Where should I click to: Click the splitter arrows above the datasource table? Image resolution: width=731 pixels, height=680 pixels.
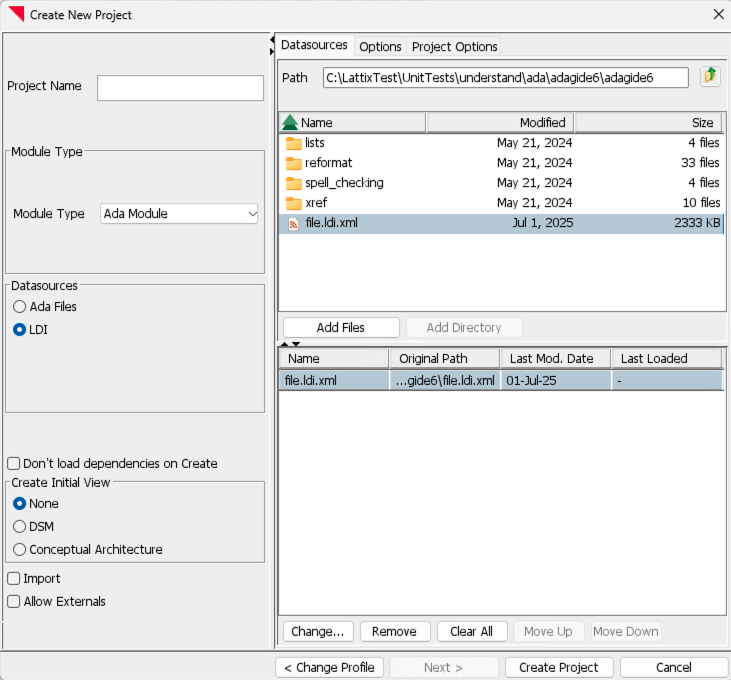290,344
